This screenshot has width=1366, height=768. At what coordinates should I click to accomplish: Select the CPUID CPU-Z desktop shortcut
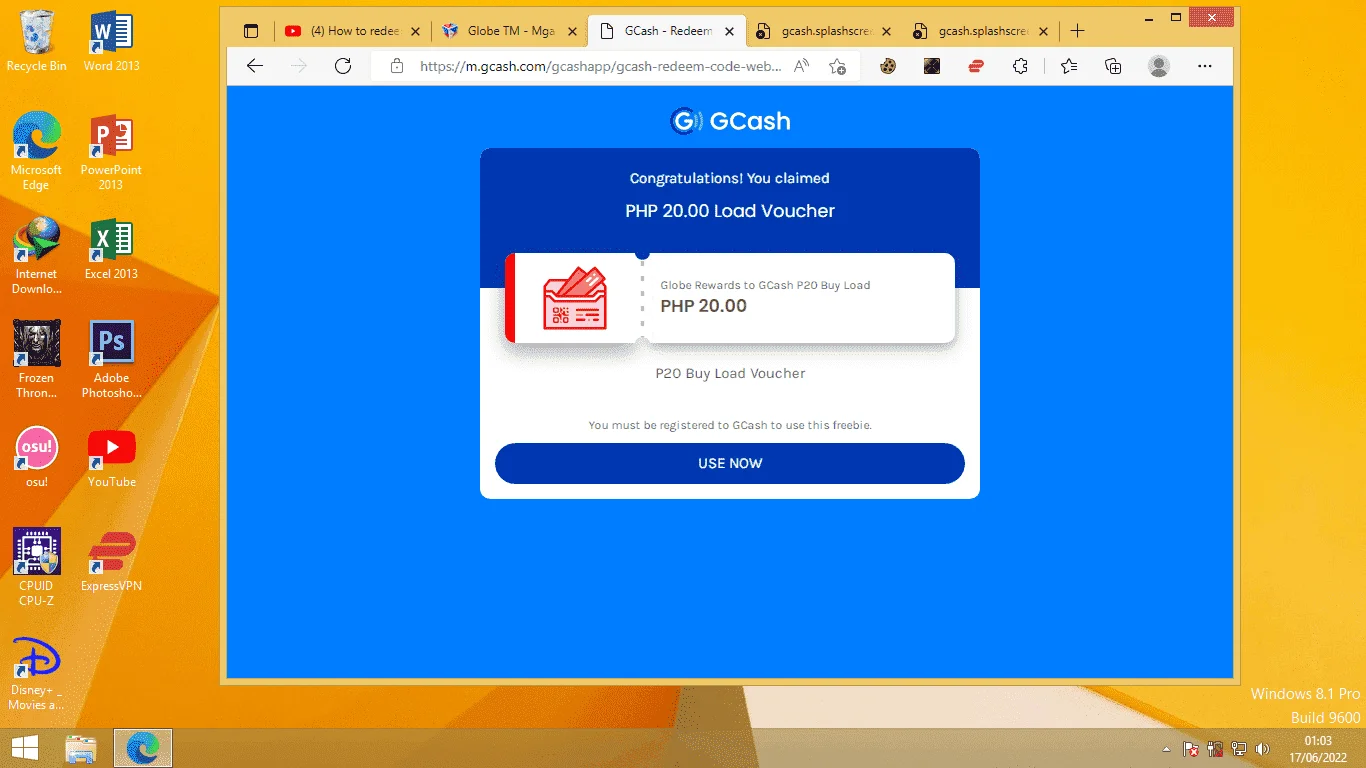click(36, 568)
